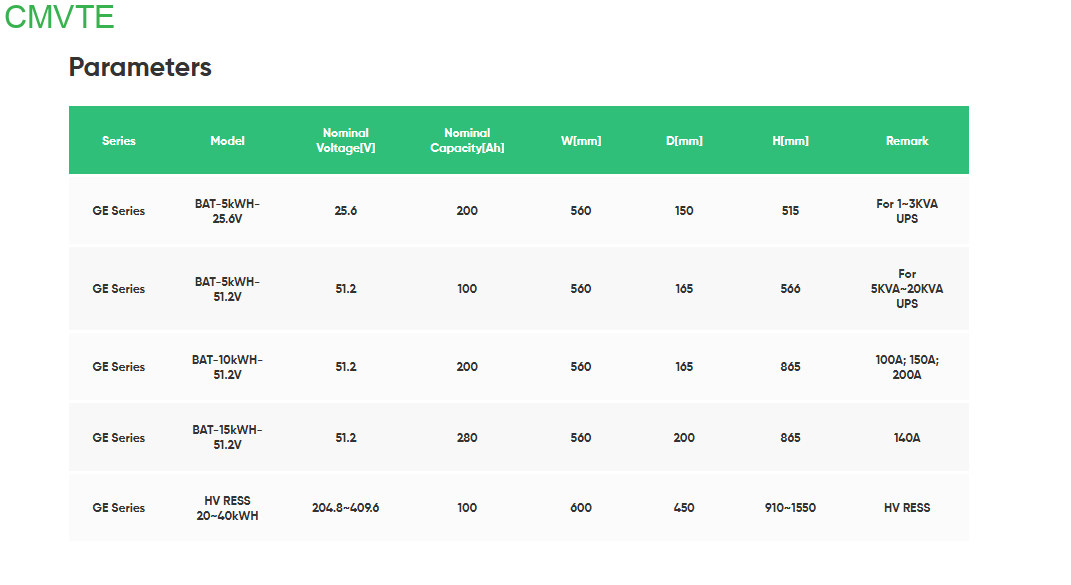Select the D[mm] column header
Image resolution: width=1071 pixels, height=585 pixels.
pos(684,141)
